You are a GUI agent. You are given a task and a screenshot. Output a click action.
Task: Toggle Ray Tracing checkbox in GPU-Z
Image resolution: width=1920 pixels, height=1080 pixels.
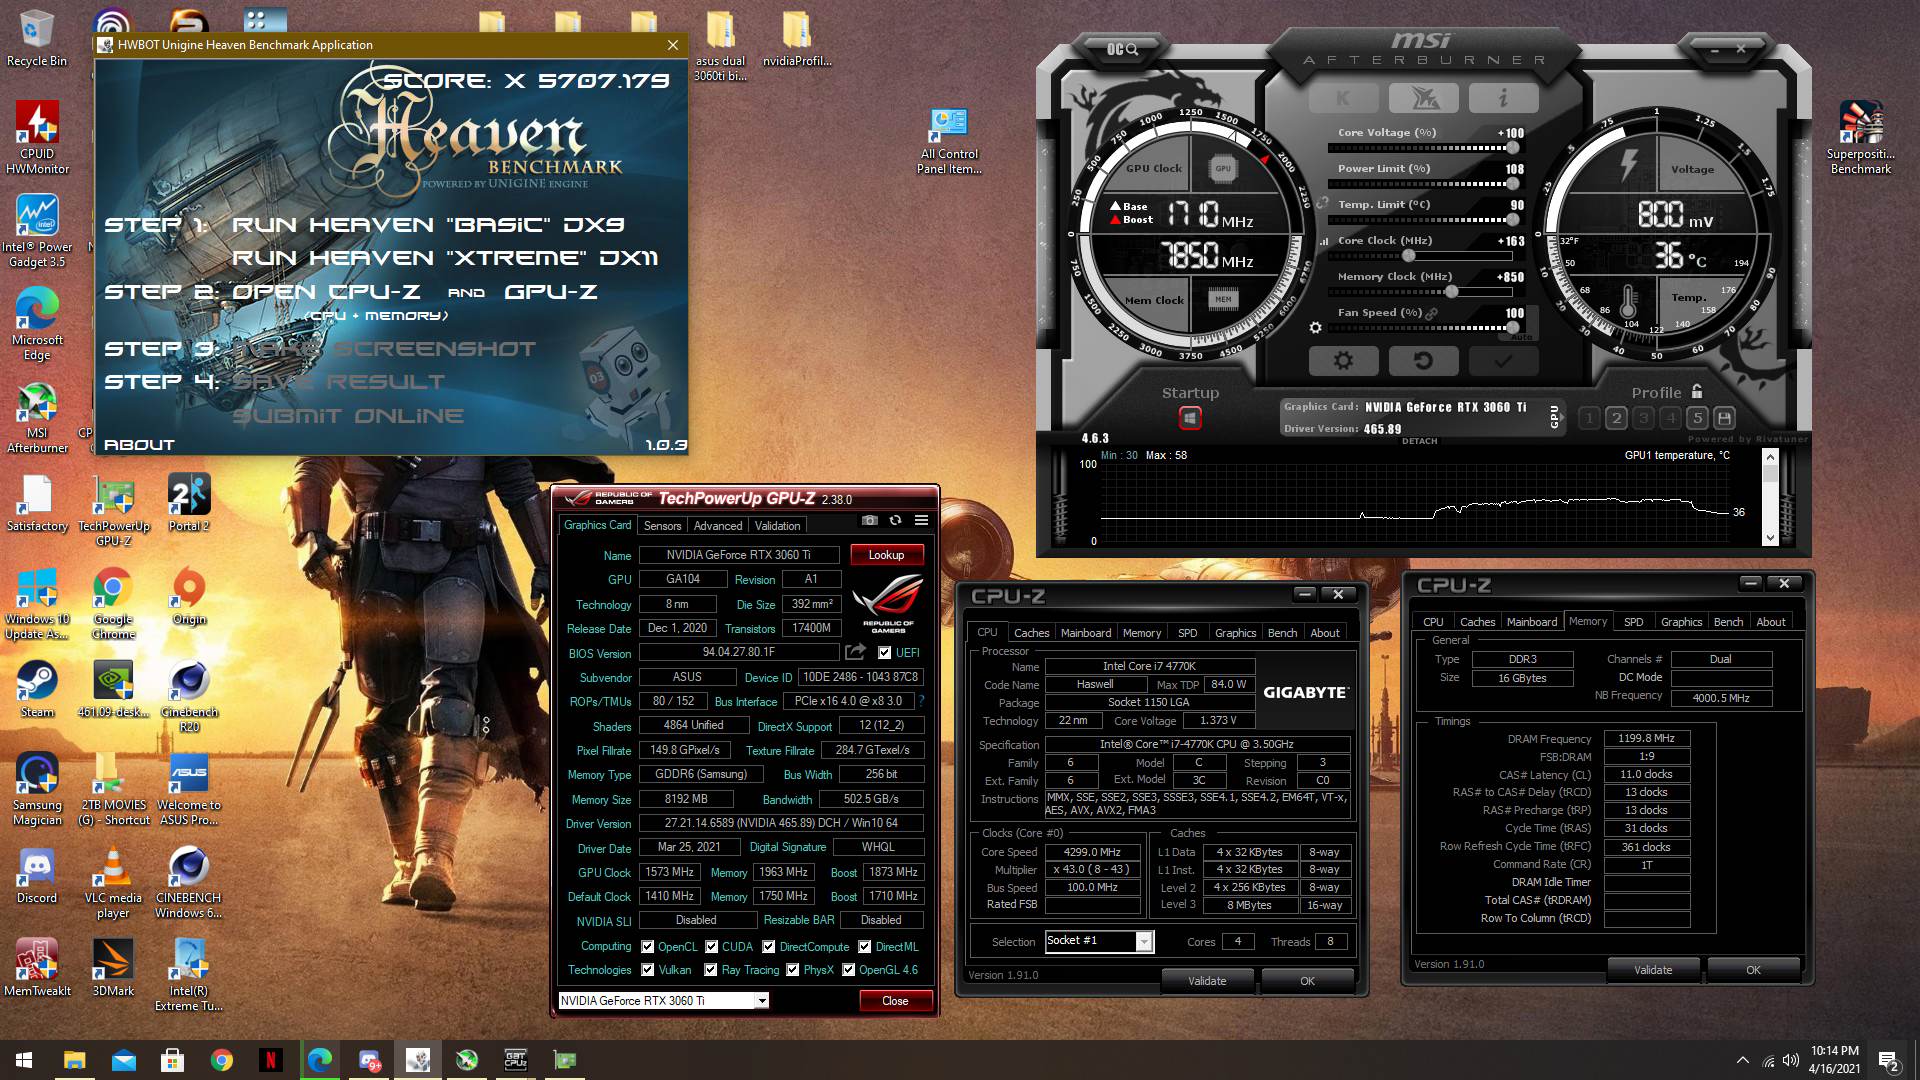[710, 969]
